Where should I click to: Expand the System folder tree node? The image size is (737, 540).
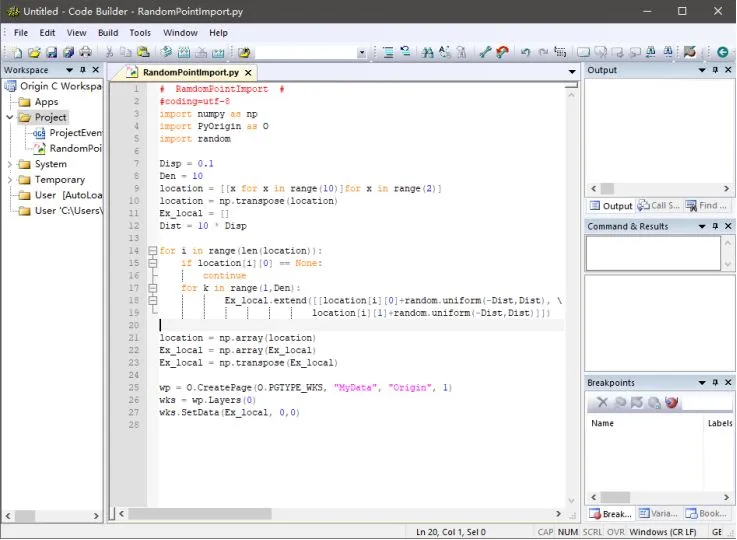tap(9, 164)
